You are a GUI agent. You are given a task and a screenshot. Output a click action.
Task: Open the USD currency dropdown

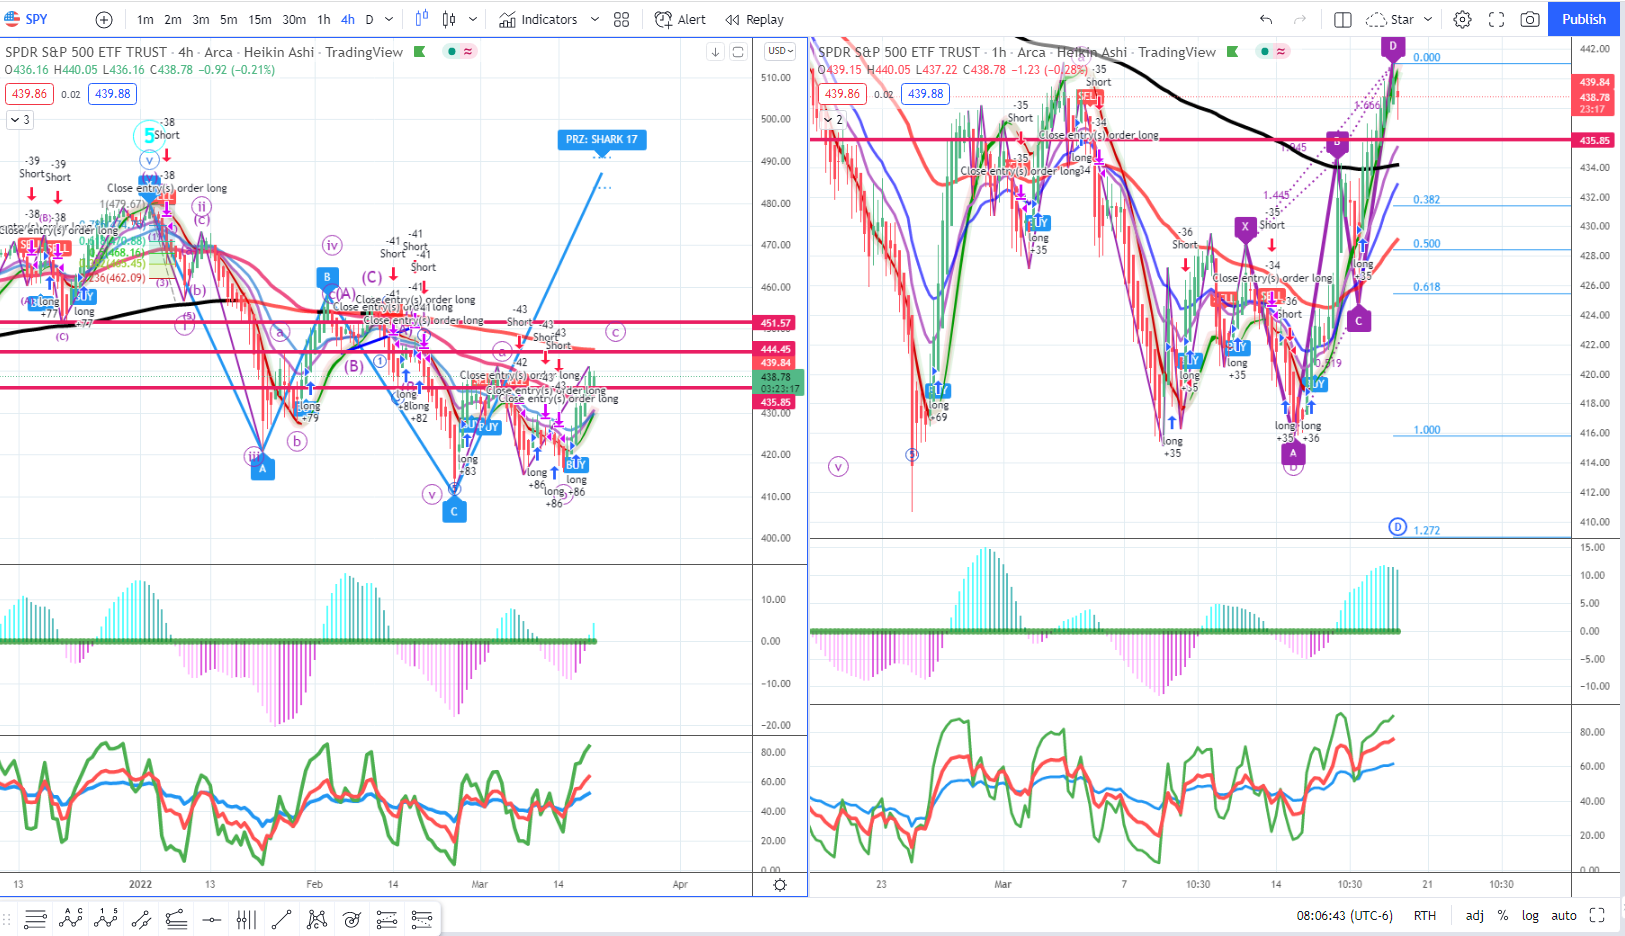[780, 51]
